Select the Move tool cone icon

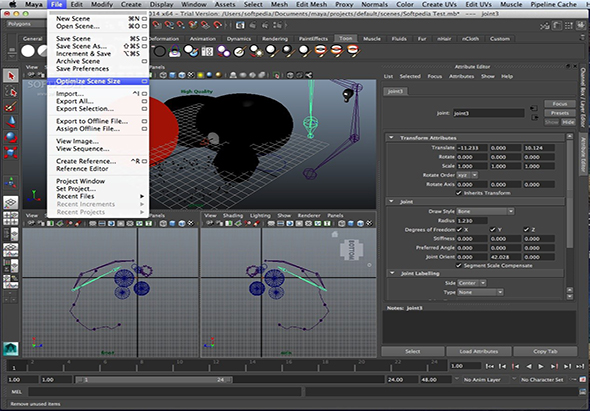11,122
